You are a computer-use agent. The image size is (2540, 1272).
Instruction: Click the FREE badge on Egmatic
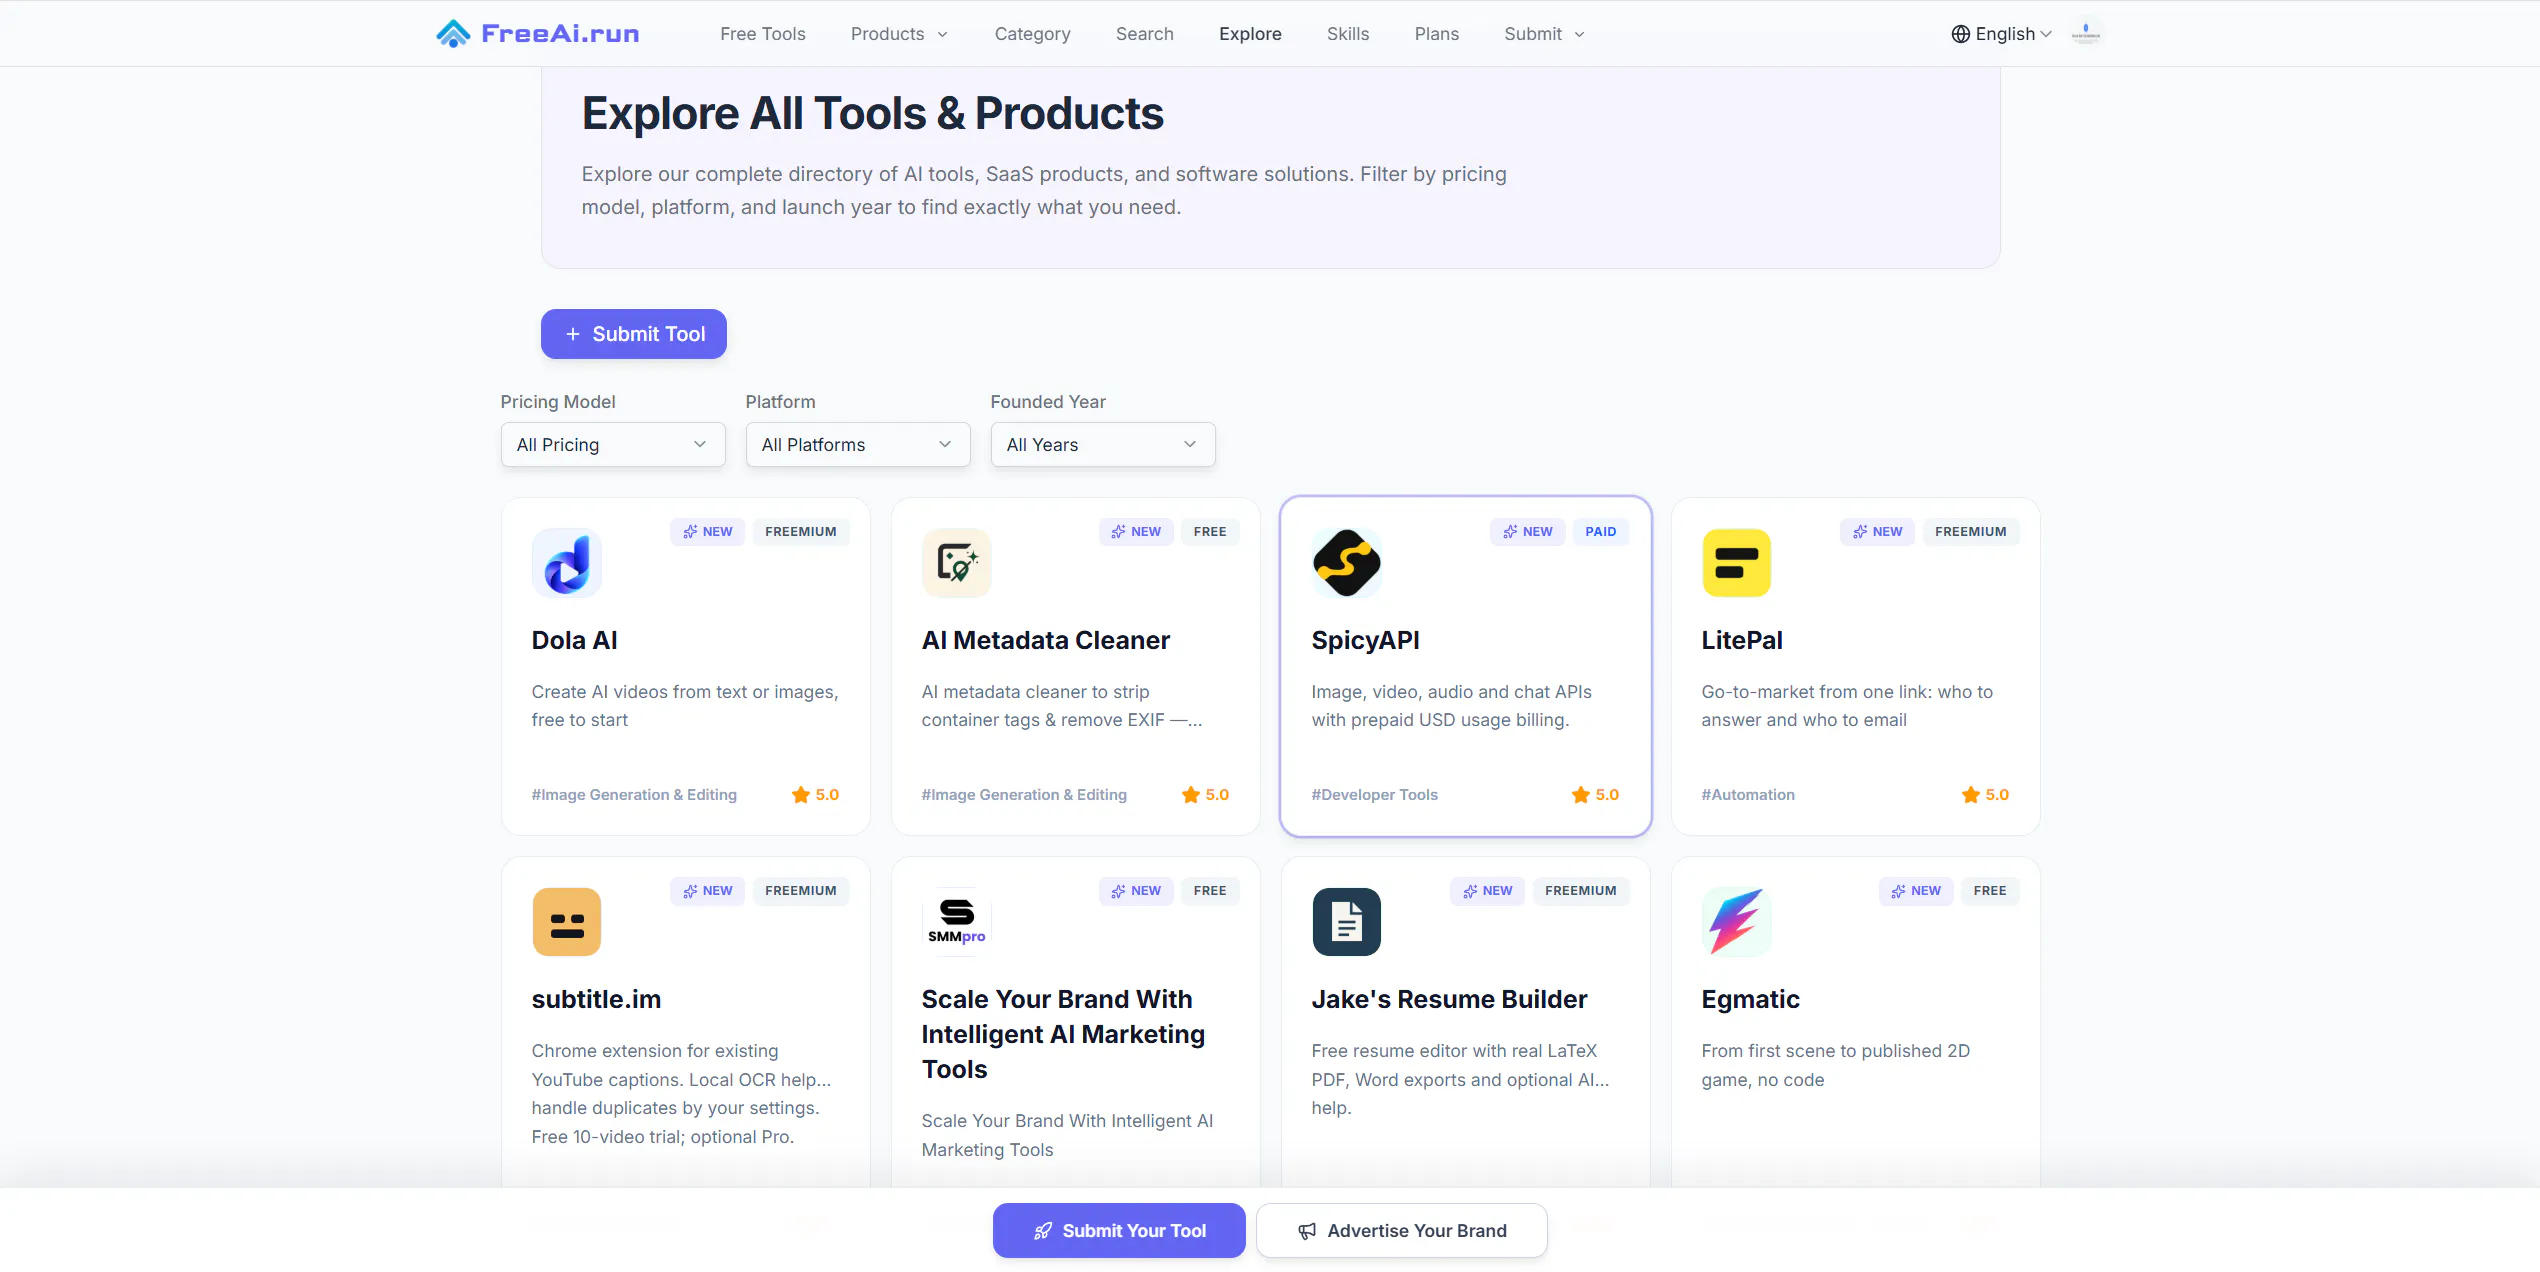pyautogui.click(x=1990, y=891)
